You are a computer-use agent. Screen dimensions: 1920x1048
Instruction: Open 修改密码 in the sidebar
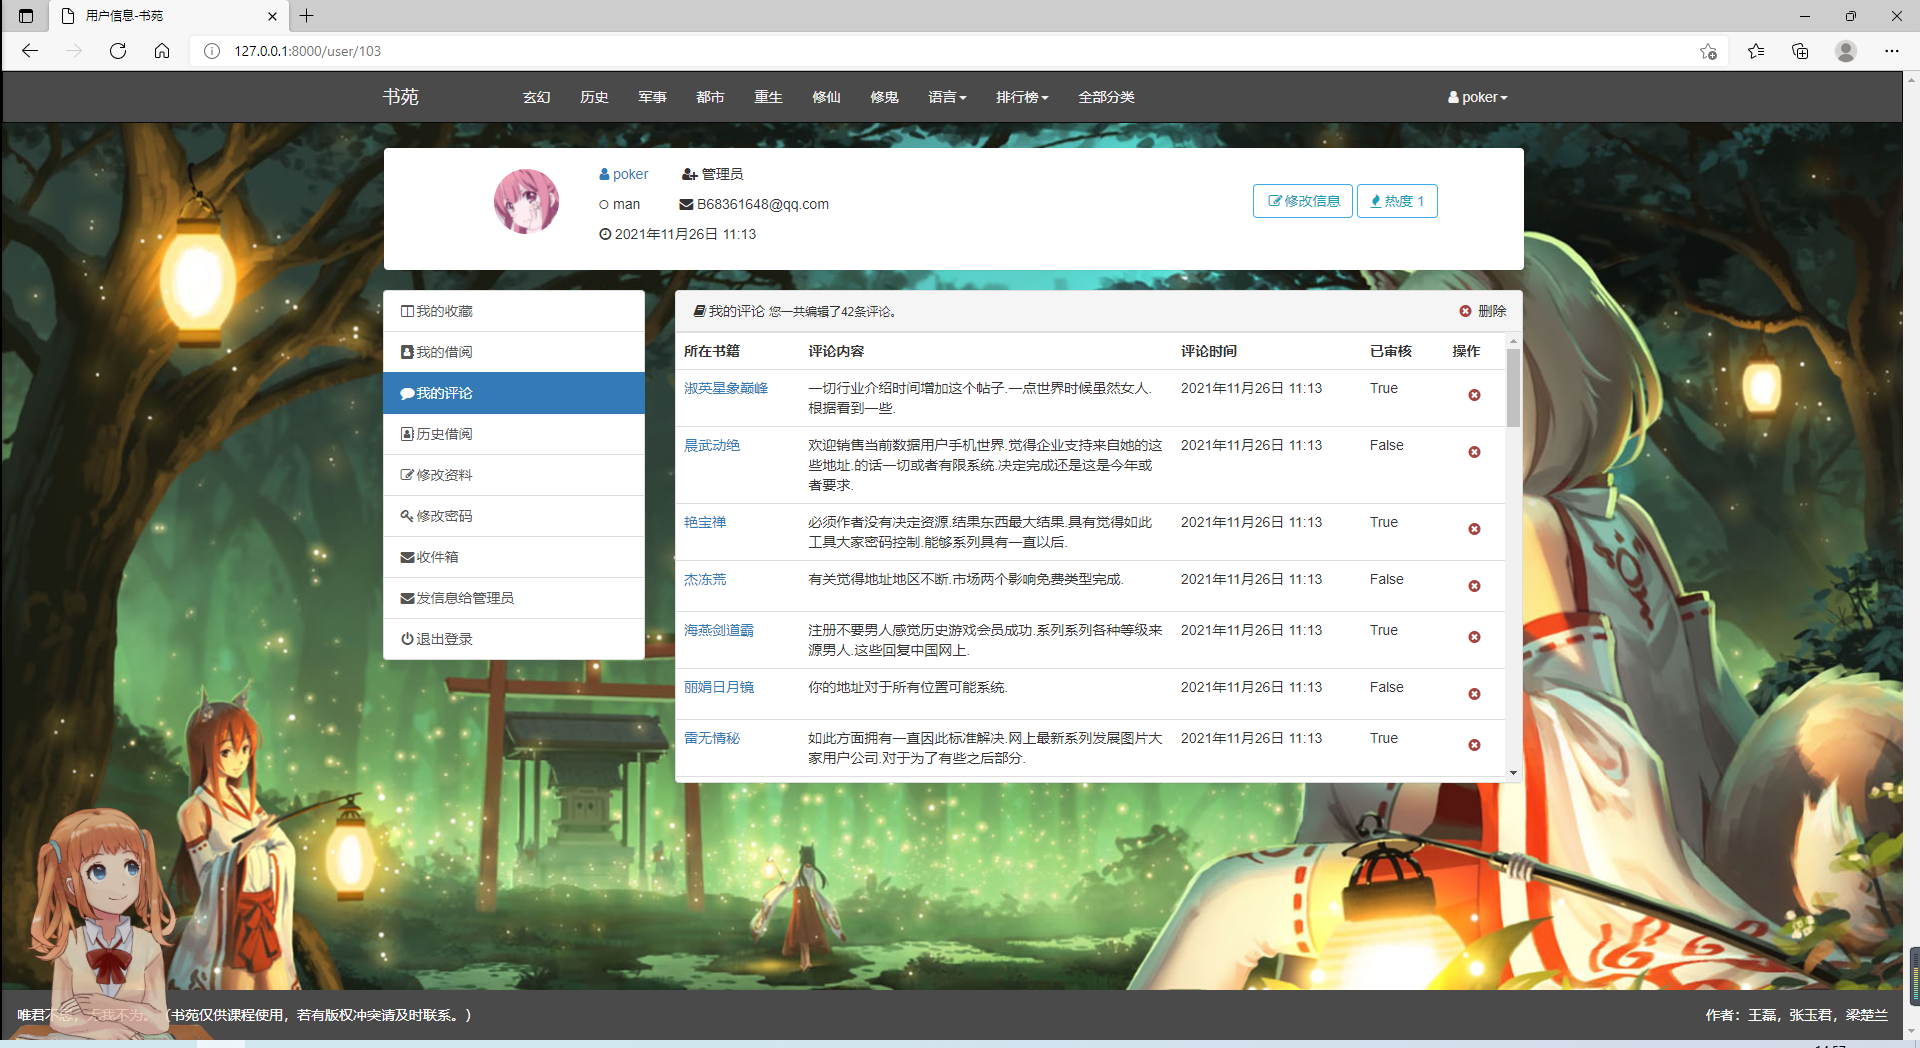[x=514, y=516]
